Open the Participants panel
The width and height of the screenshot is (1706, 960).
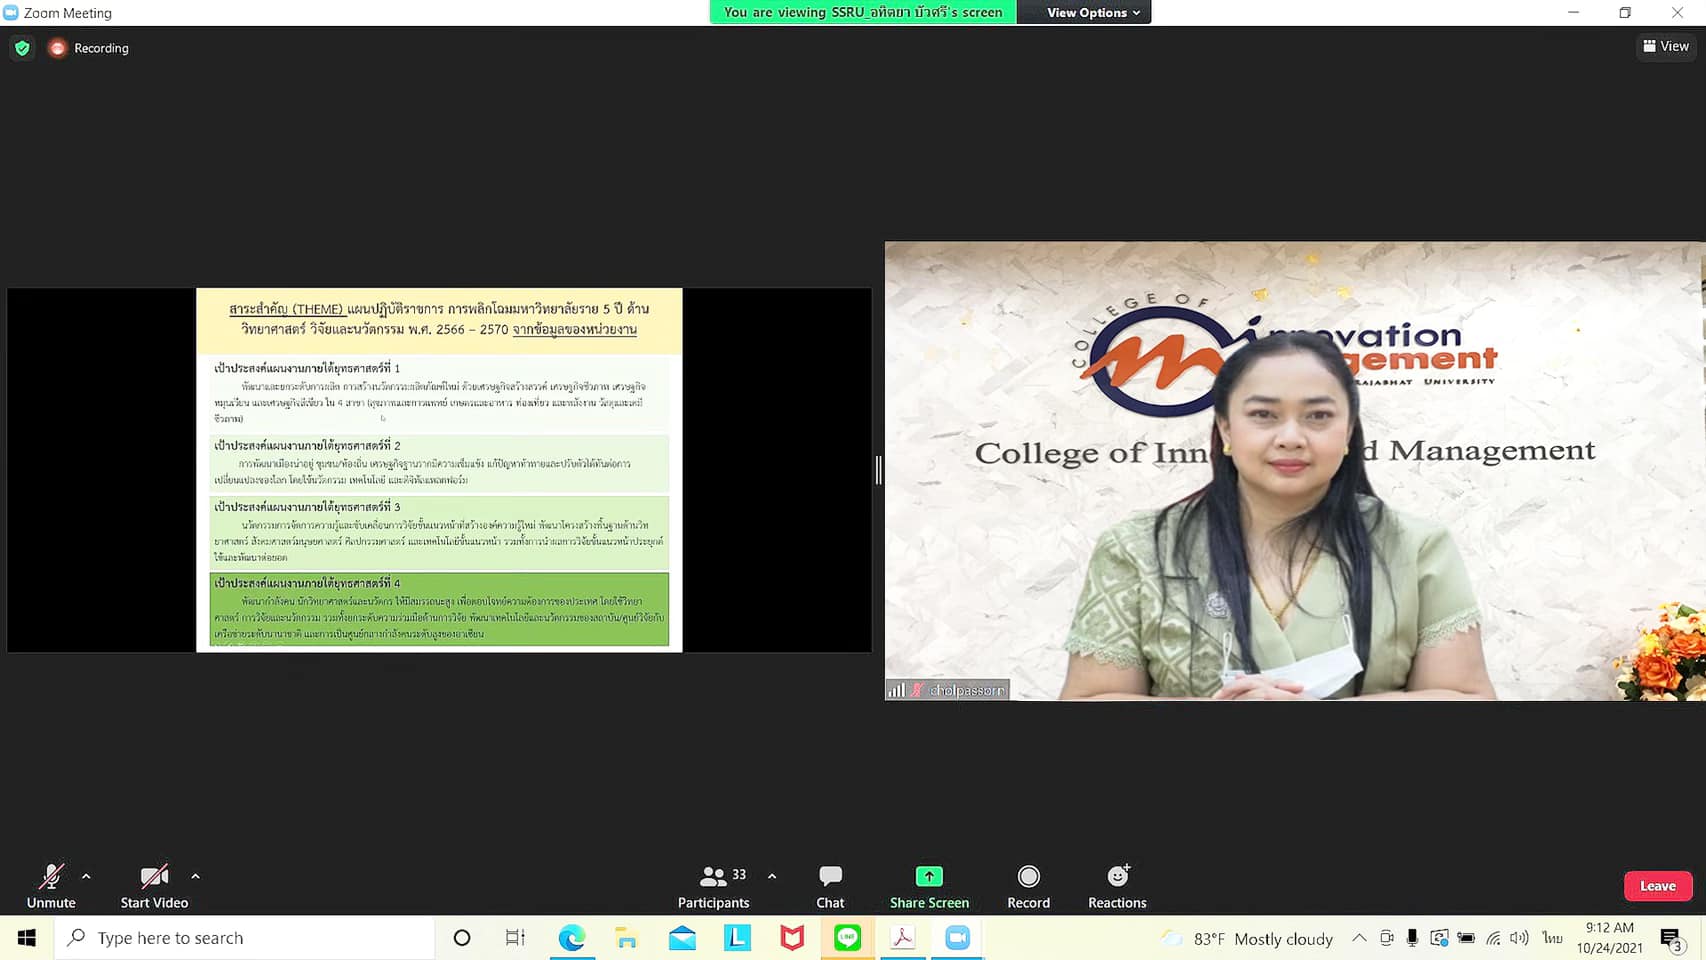point(713,886)
